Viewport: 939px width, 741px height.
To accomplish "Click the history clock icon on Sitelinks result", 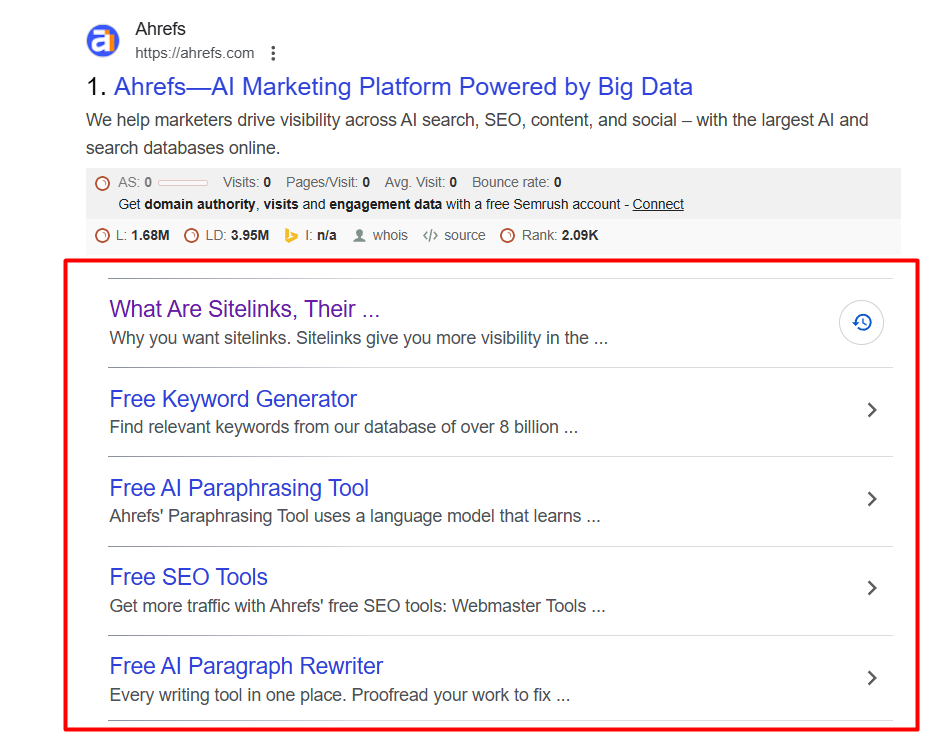I will pos(861,322).
